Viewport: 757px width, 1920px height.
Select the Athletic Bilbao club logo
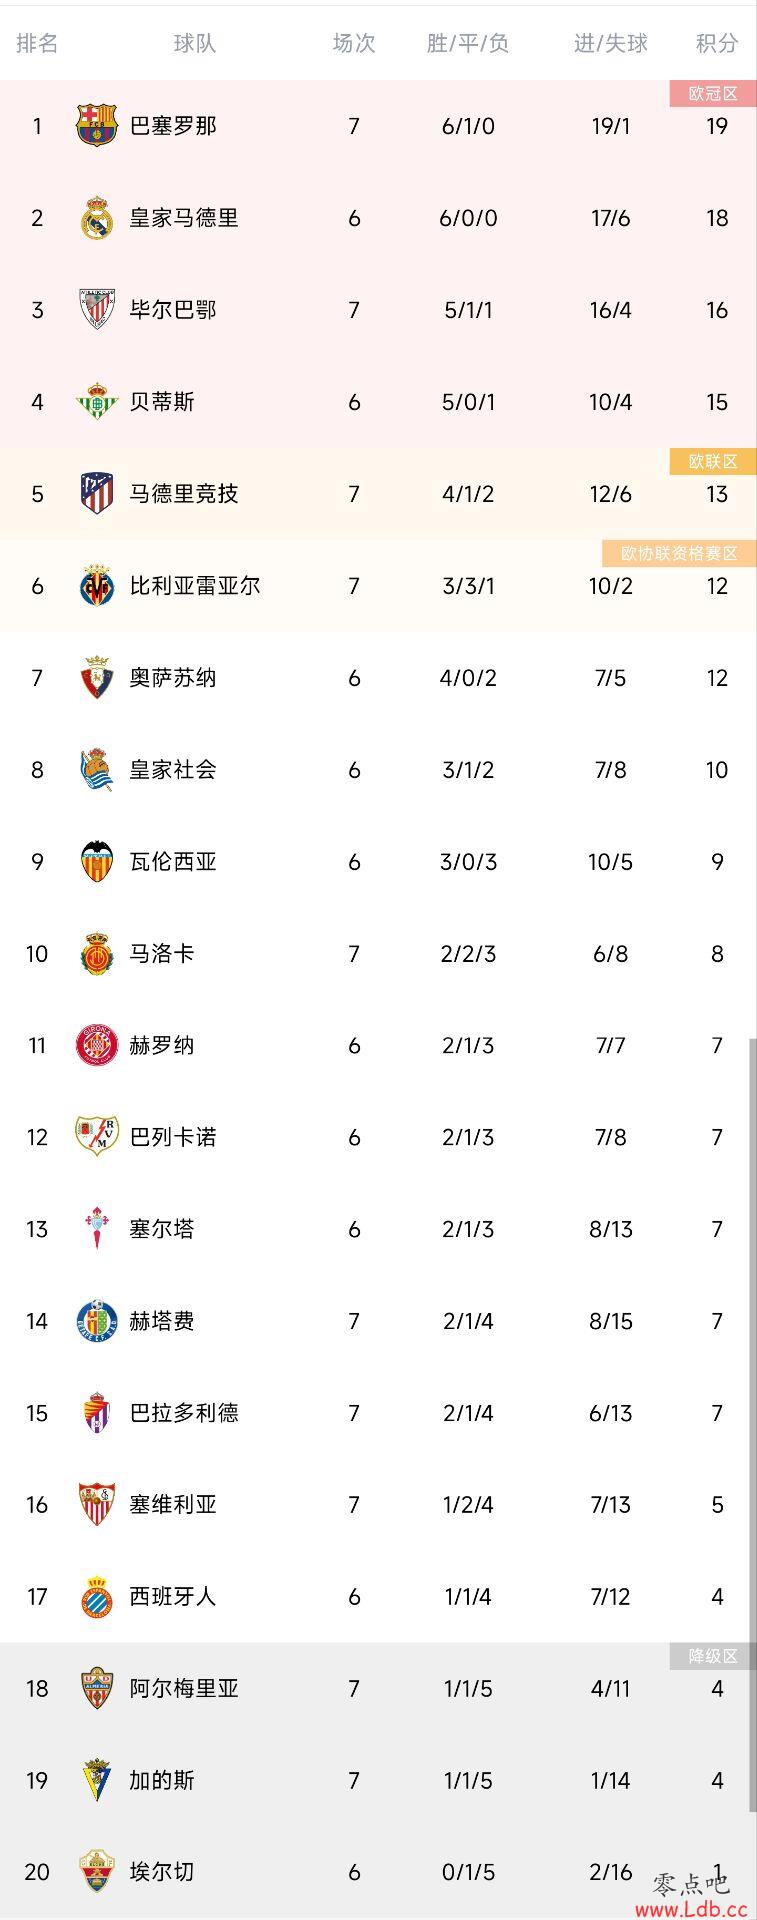coord(97,310)
